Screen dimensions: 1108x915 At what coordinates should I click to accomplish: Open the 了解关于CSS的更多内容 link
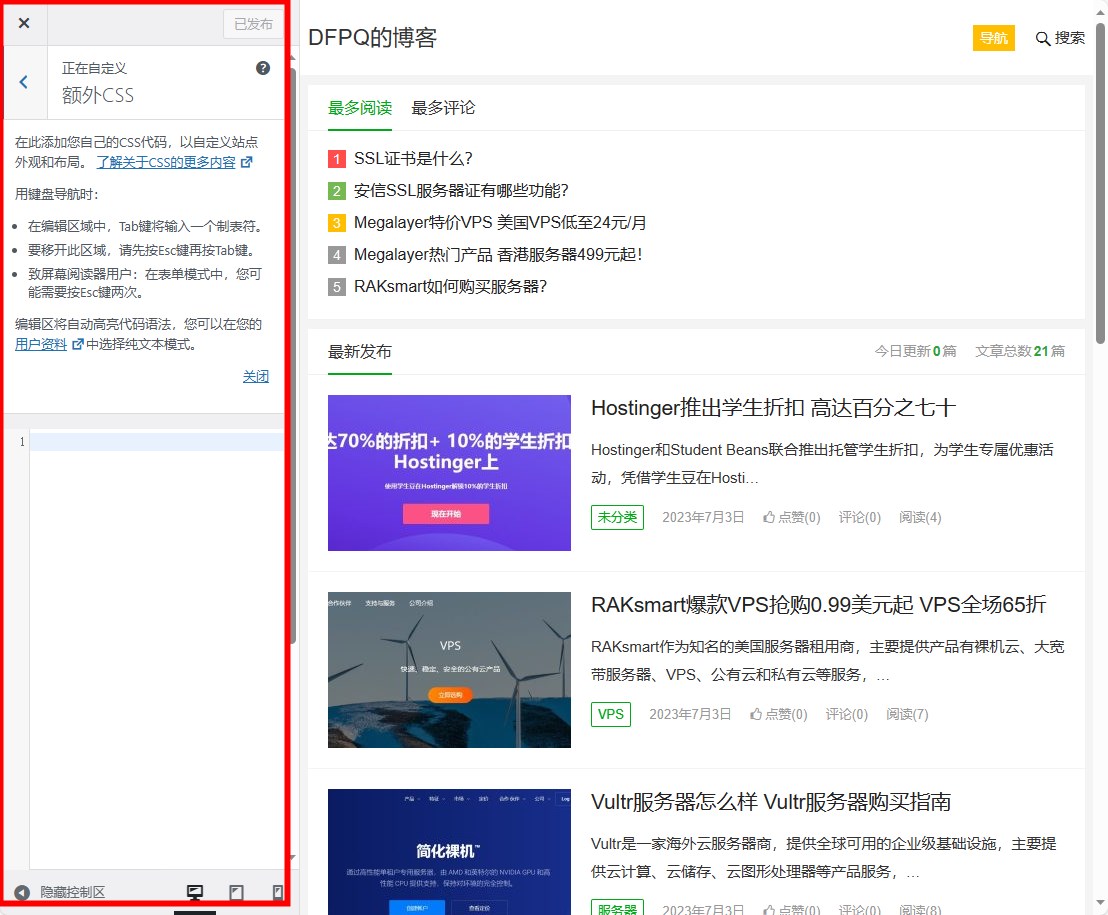tap(166, 162)
